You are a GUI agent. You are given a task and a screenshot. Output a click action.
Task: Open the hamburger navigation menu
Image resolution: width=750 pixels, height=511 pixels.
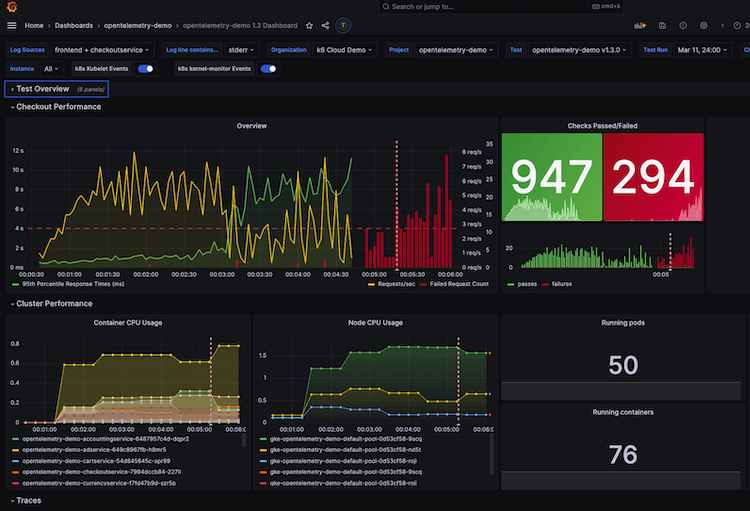(x=11, y=25)
